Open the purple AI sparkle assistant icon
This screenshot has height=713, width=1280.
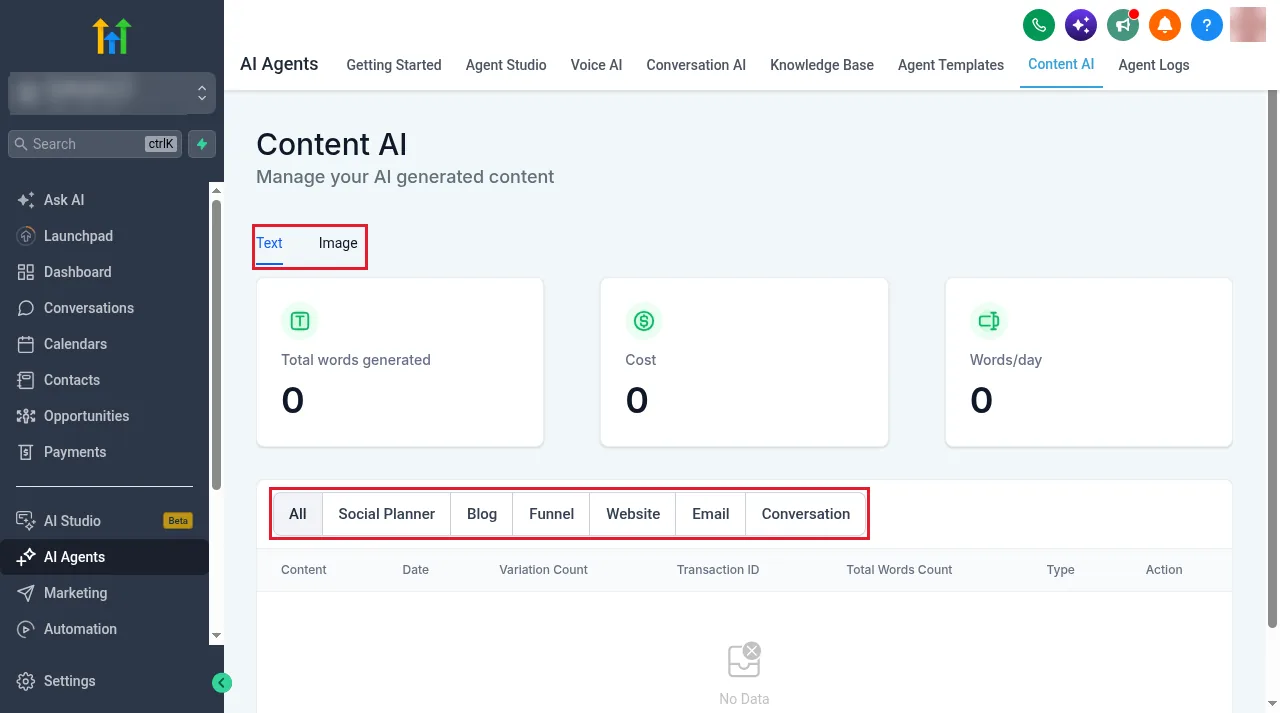(x=1081, y=25)
